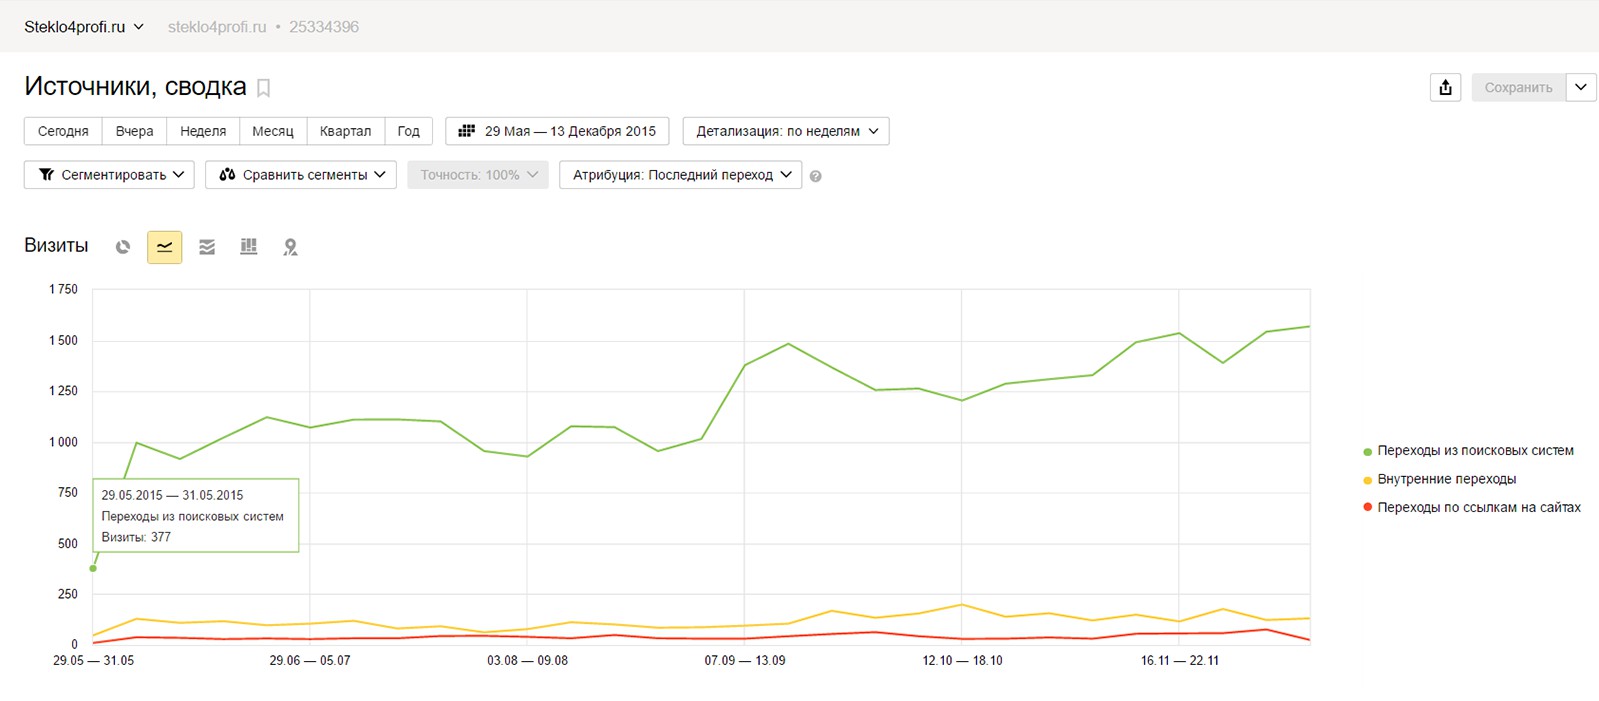Select the pie chart view icon
The image size is (1599, 701).
pyautogui.click(x=123, y=247)
